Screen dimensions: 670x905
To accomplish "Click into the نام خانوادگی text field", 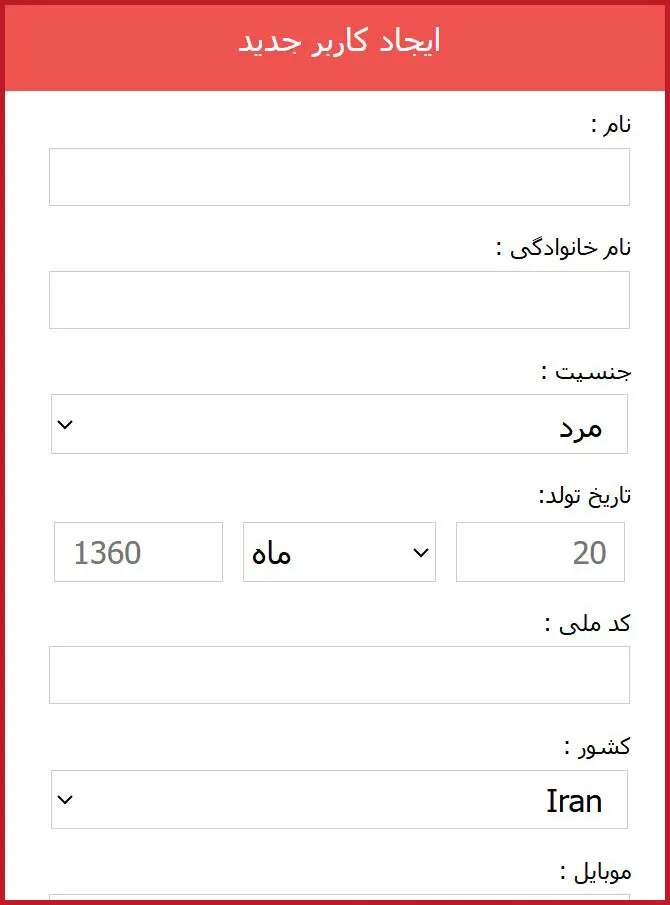I will [339, 300].
